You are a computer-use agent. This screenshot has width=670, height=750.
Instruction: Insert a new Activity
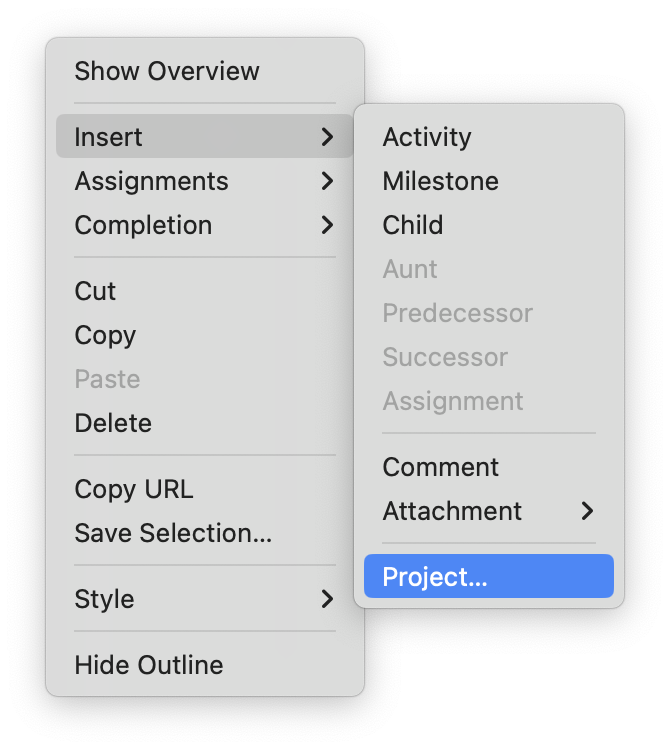427,137
